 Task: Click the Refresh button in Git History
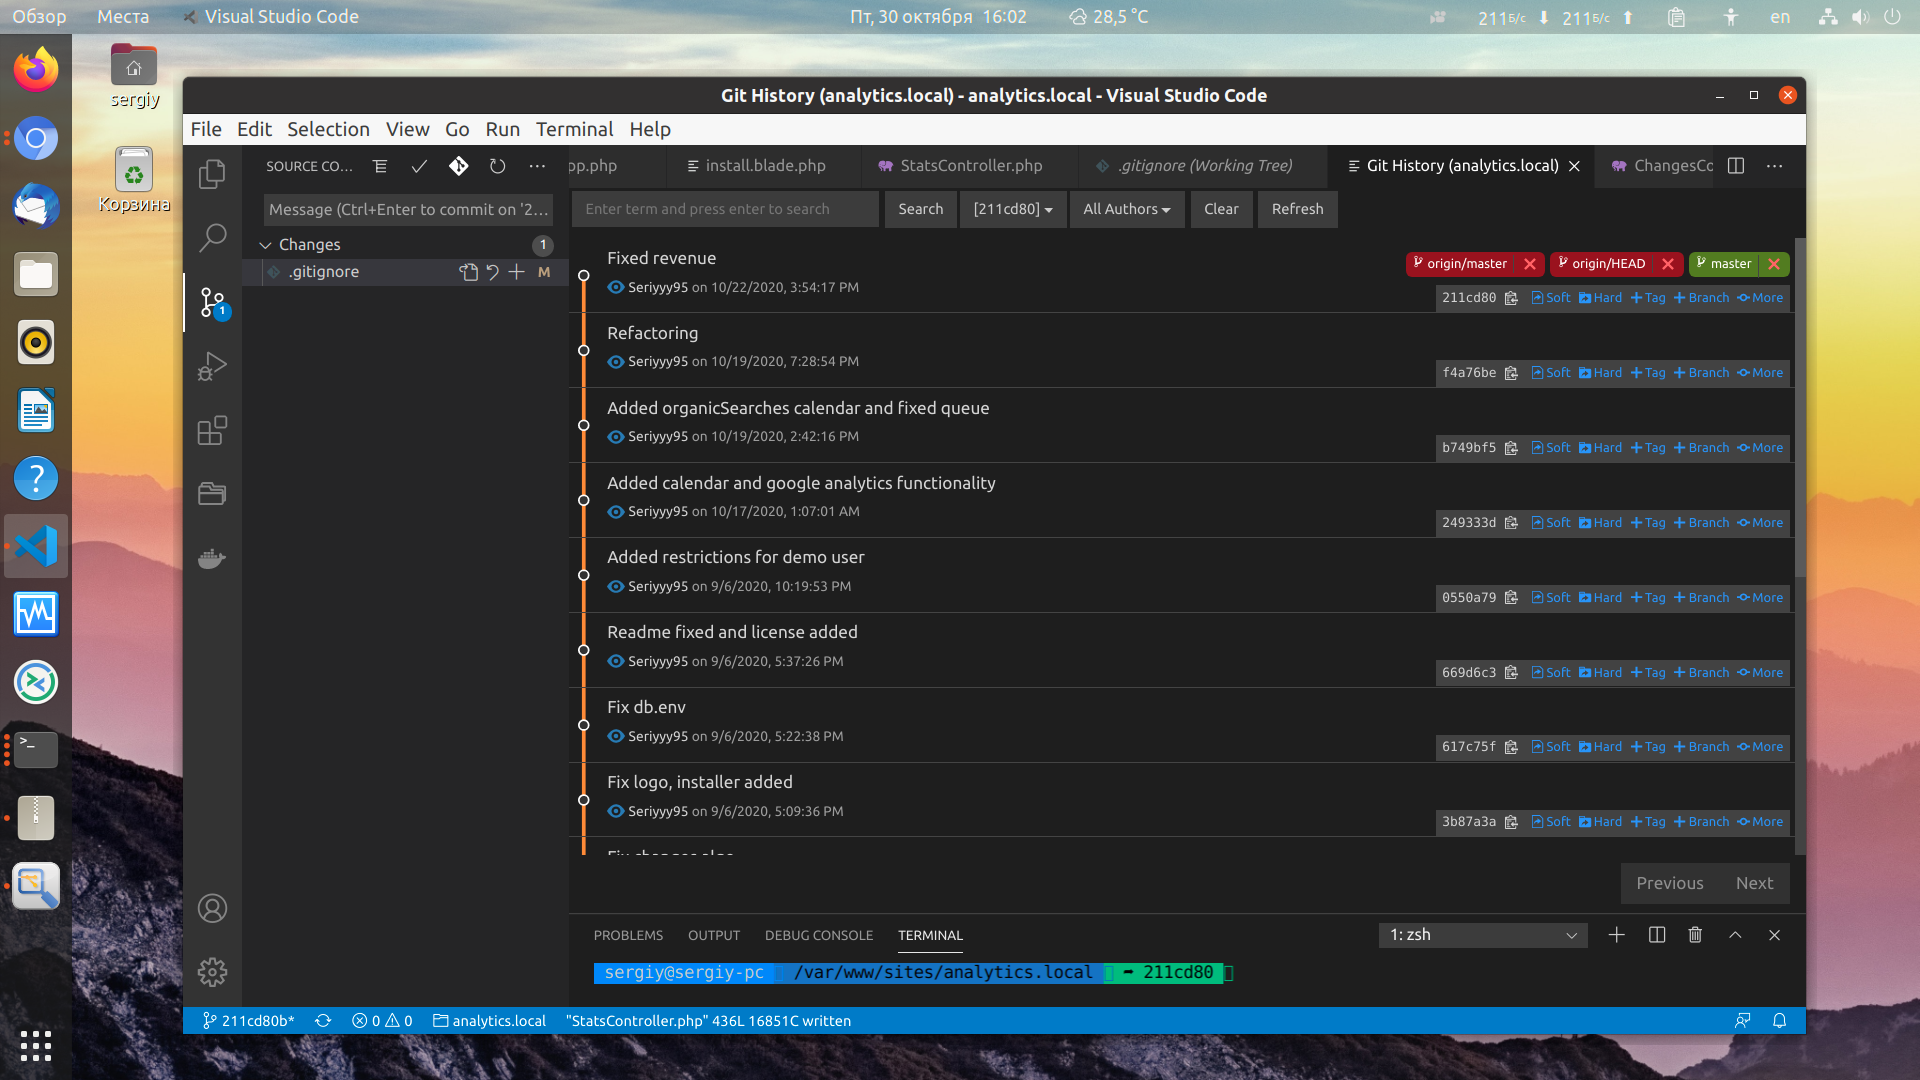1297,209
